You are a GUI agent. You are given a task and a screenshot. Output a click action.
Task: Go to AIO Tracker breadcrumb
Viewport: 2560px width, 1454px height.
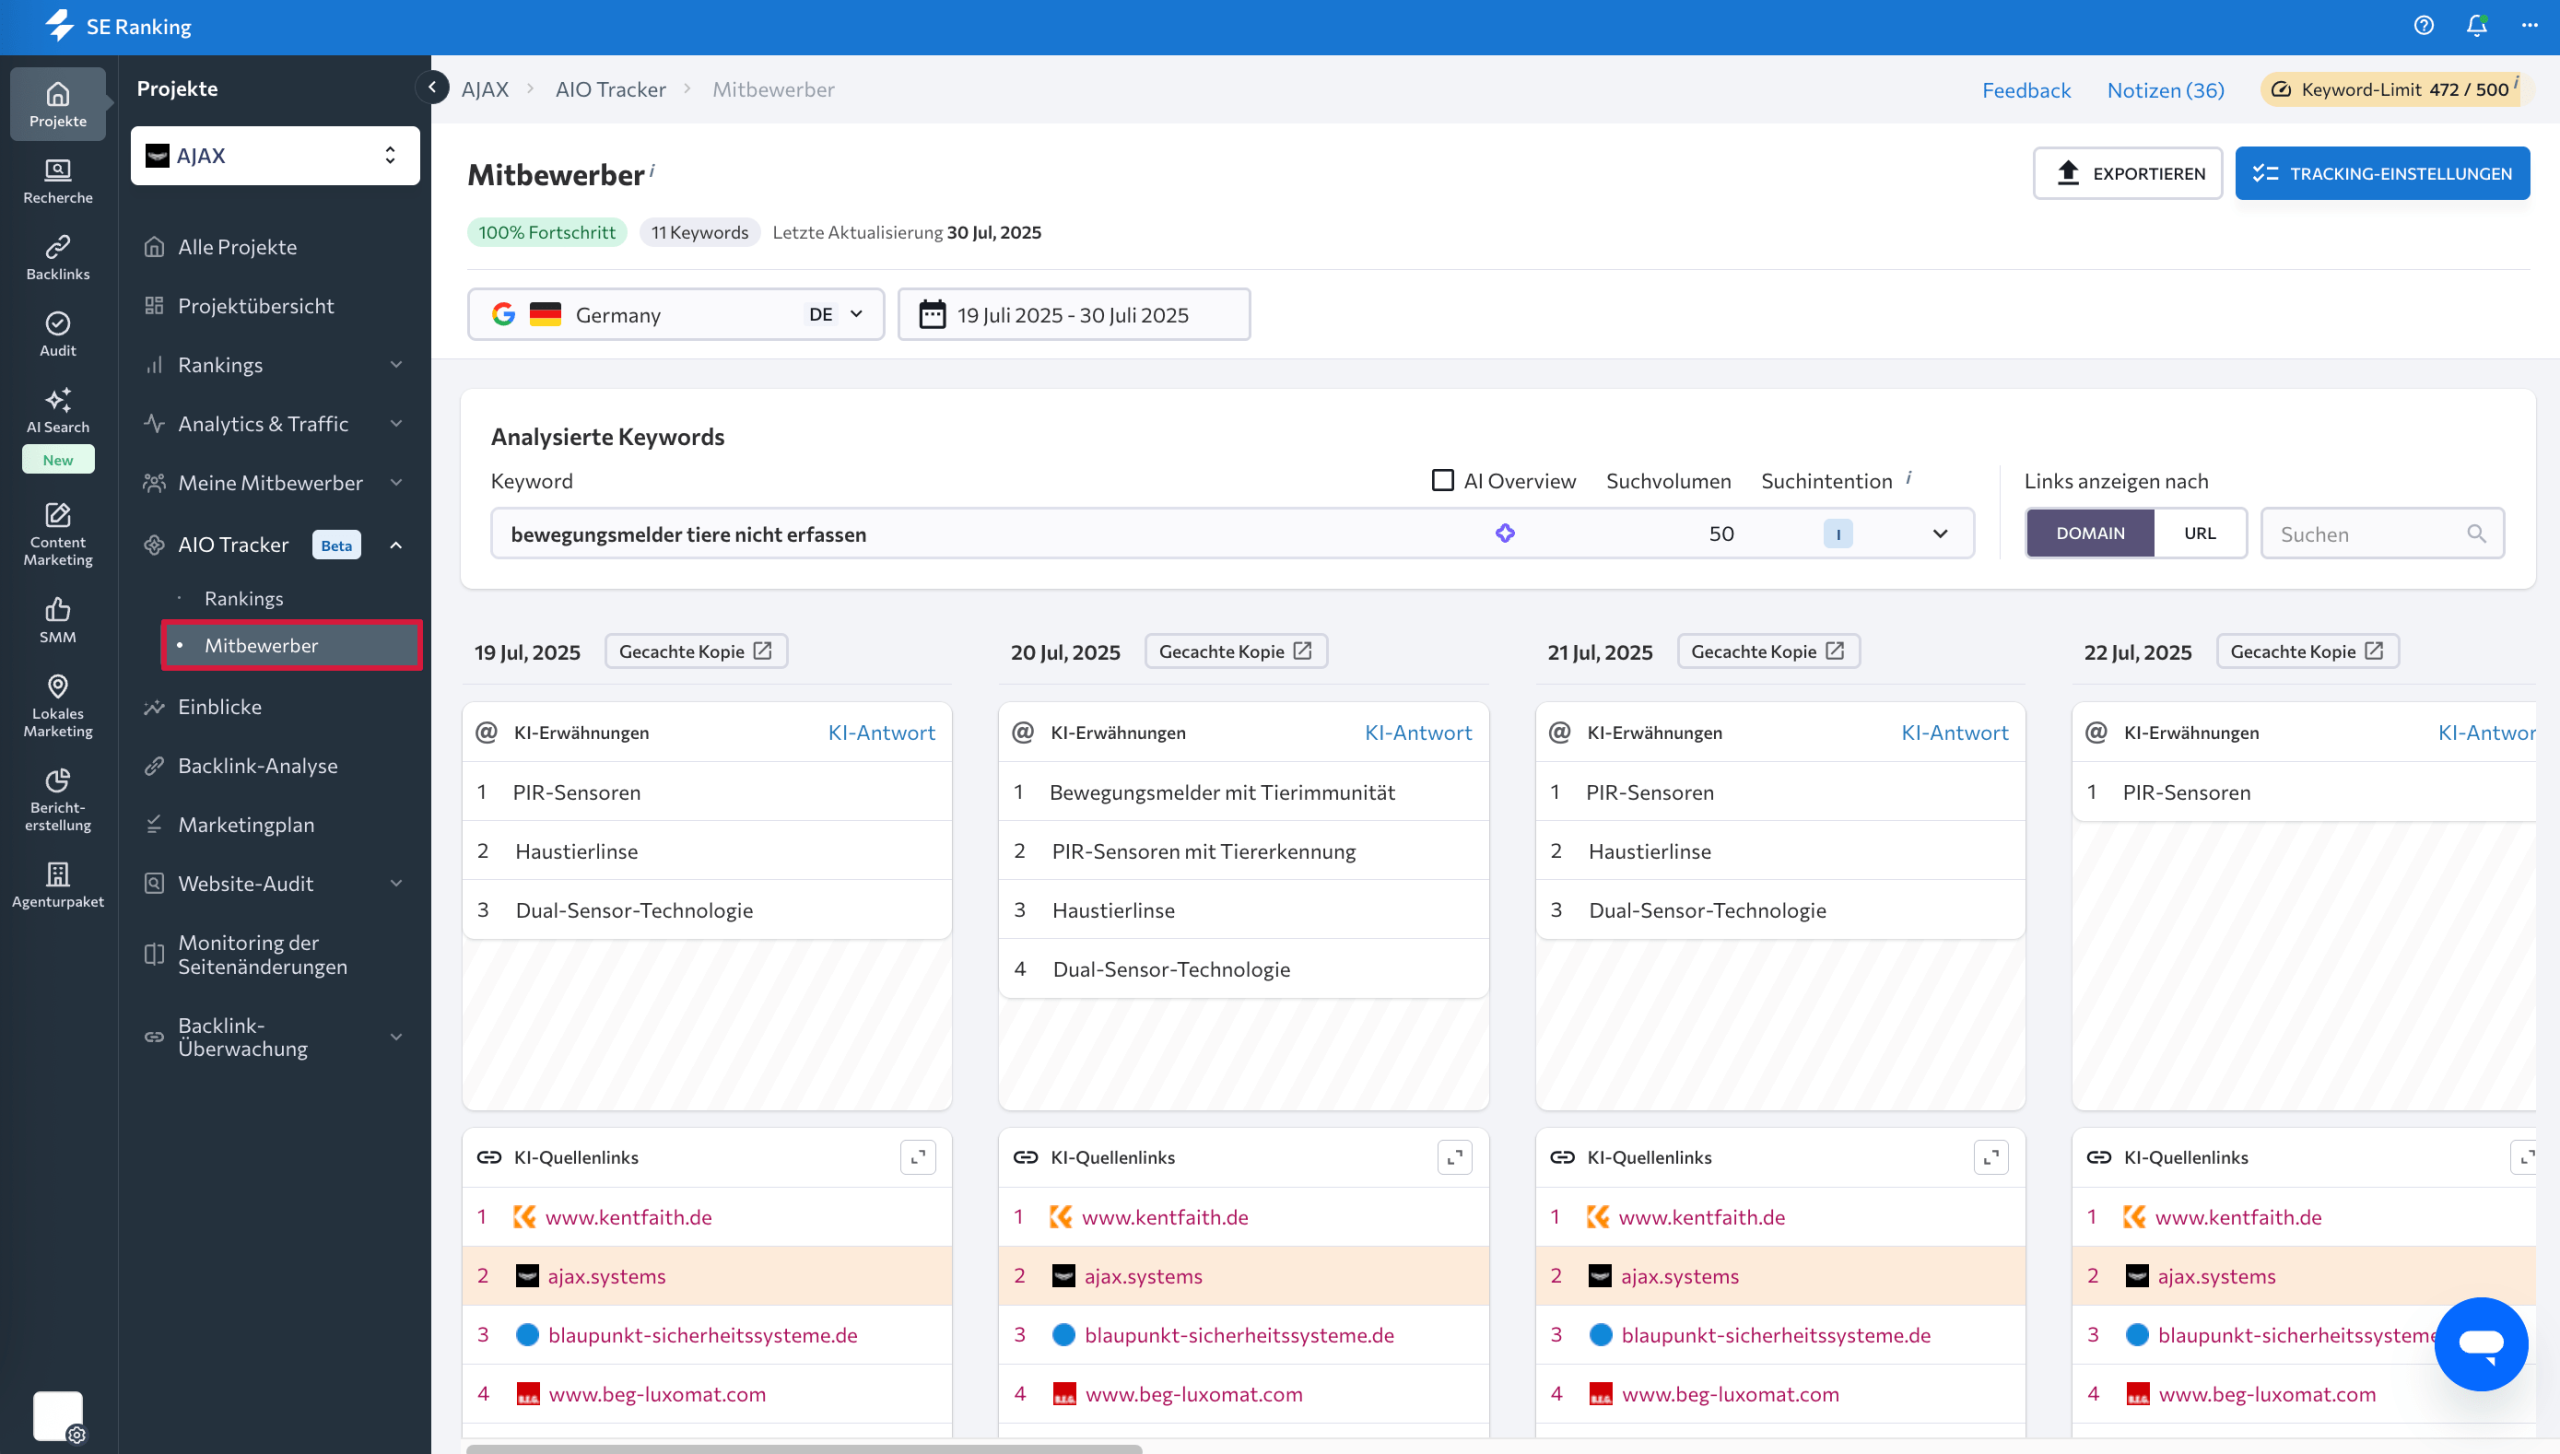tap(610, 89)
